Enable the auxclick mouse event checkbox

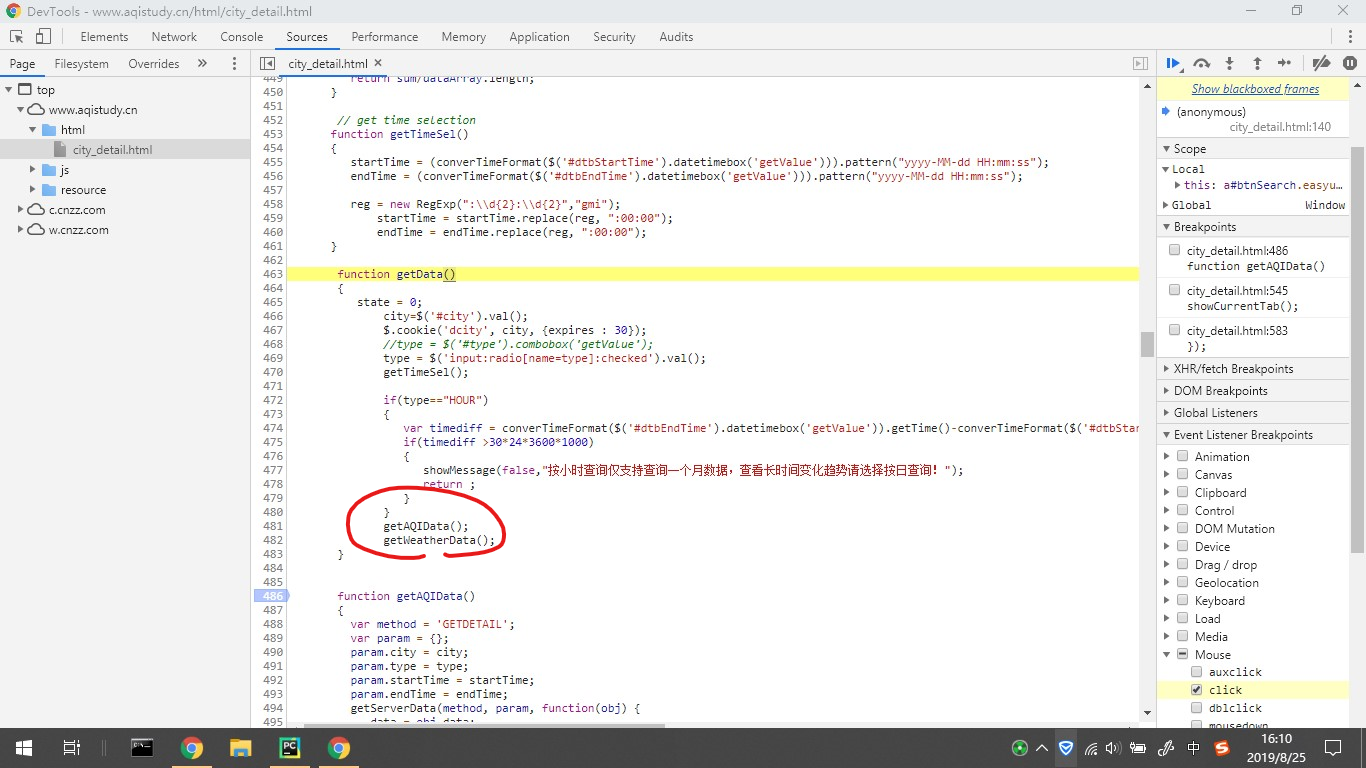click(x=1196, y=673)
